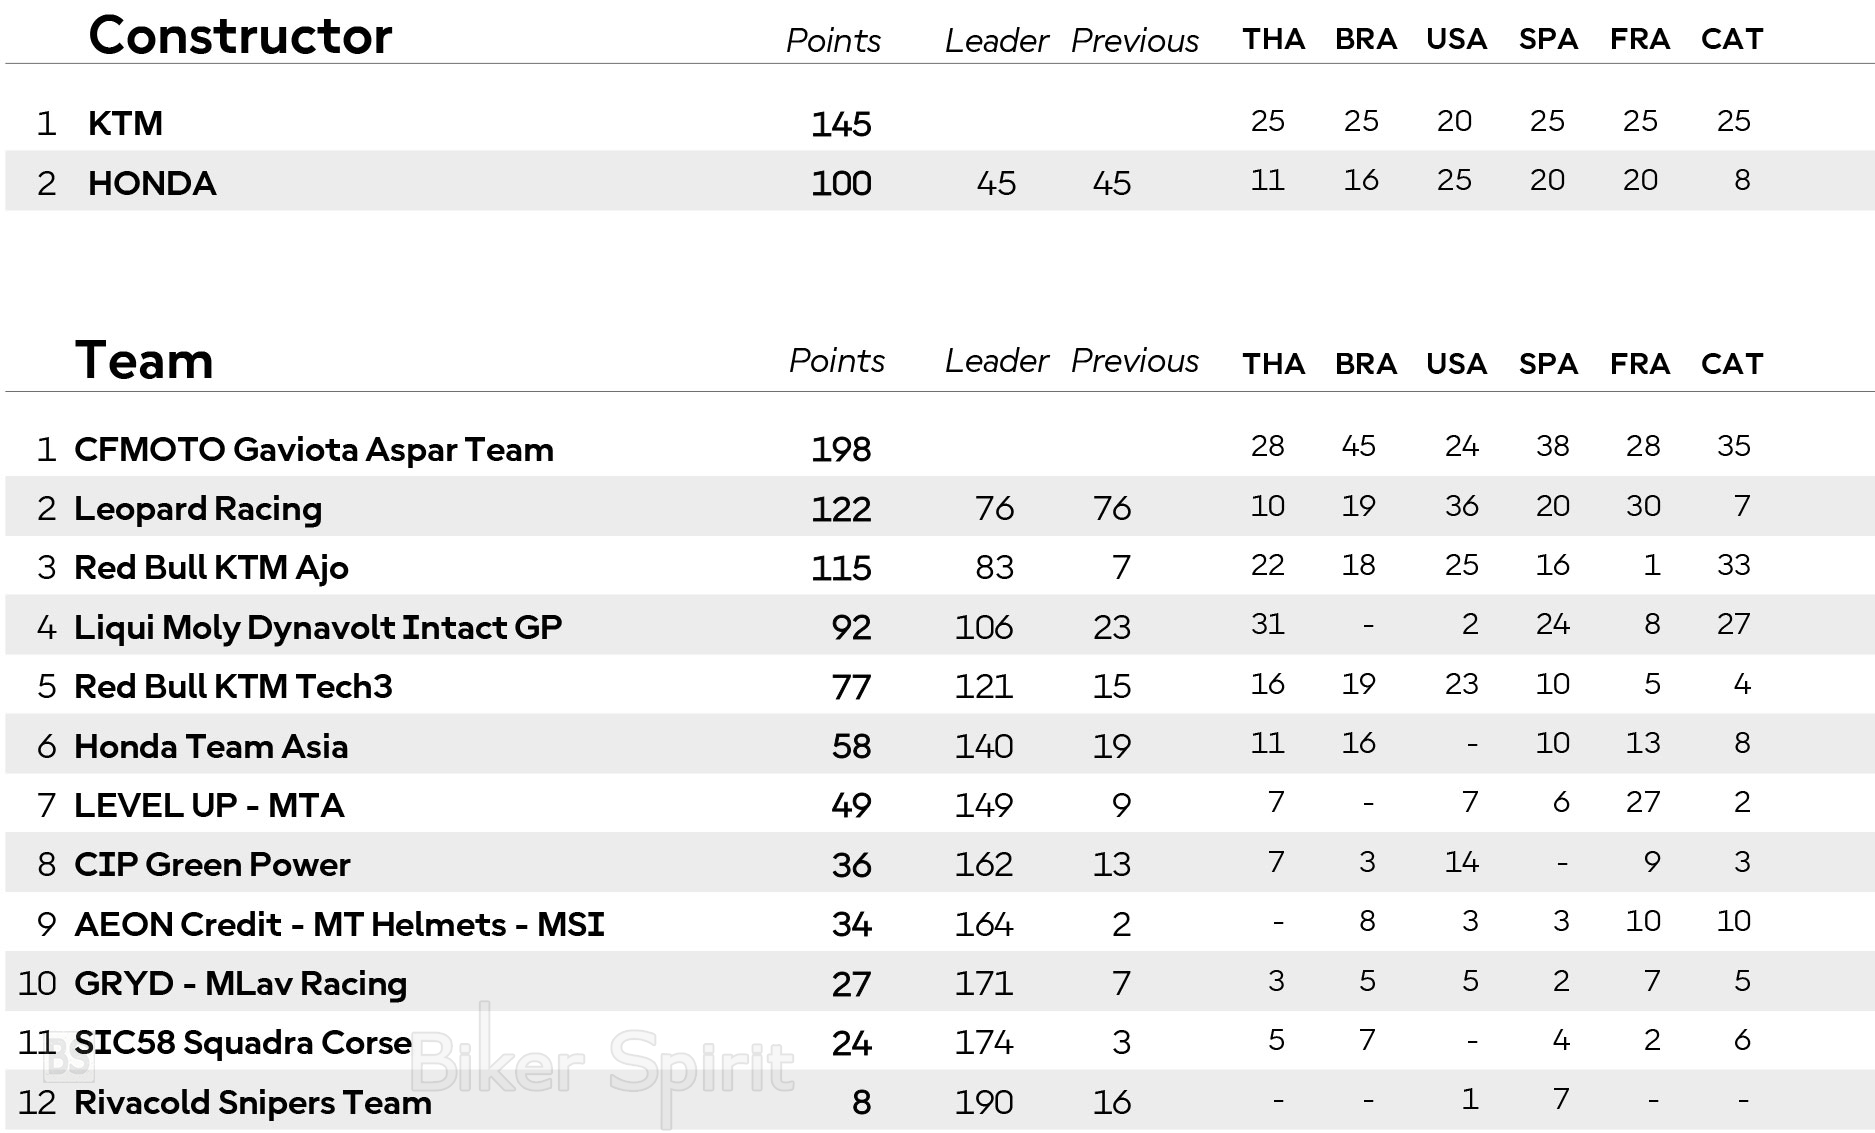
Task: Click the Biker Spirit watermark text
Action: tap(603, 1064)
